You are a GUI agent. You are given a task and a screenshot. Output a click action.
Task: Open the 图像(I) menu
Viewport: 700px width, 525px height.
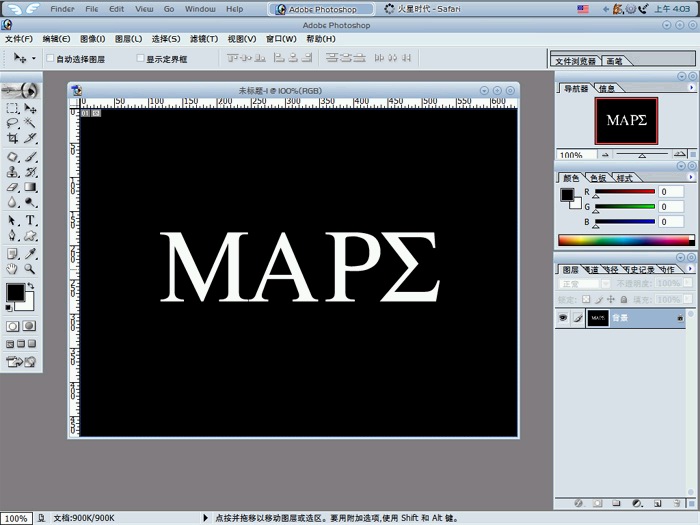pyautogui.click(x=93, y=39)
